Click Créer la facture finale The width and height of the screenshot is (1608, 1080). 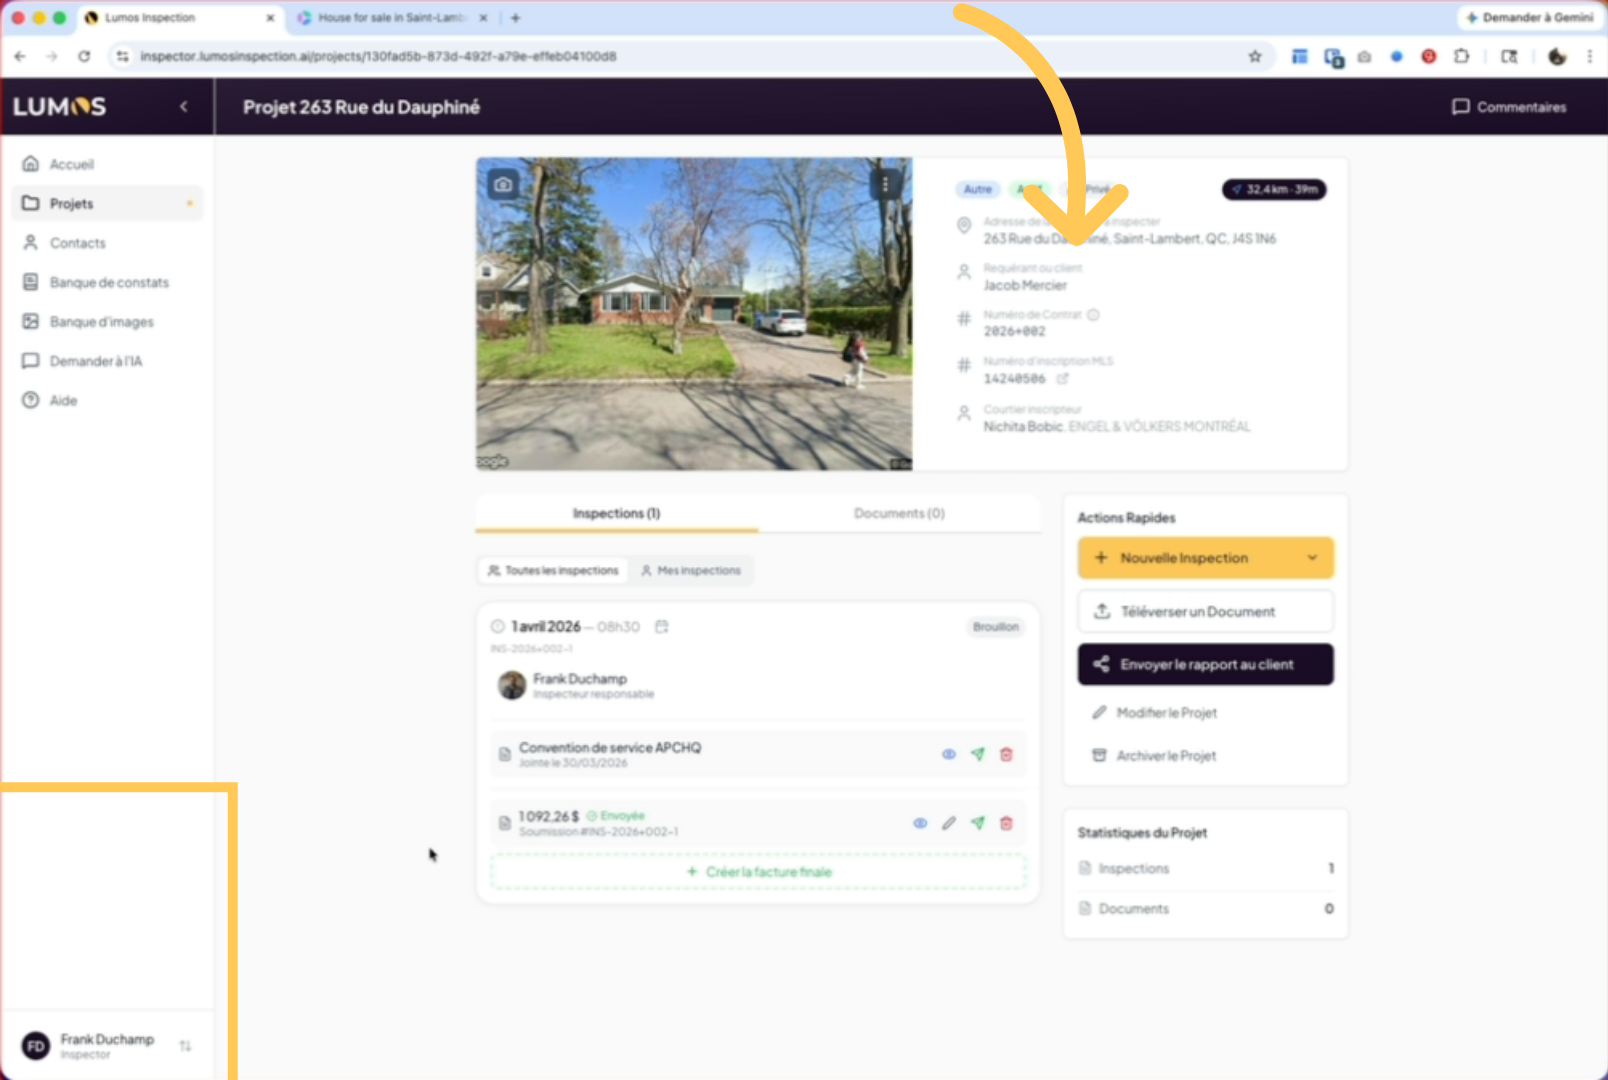(x=759, y=872)
